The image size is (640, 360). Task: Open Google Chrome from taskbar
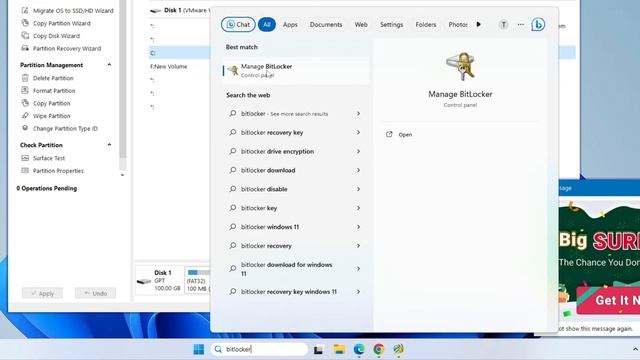379,349
